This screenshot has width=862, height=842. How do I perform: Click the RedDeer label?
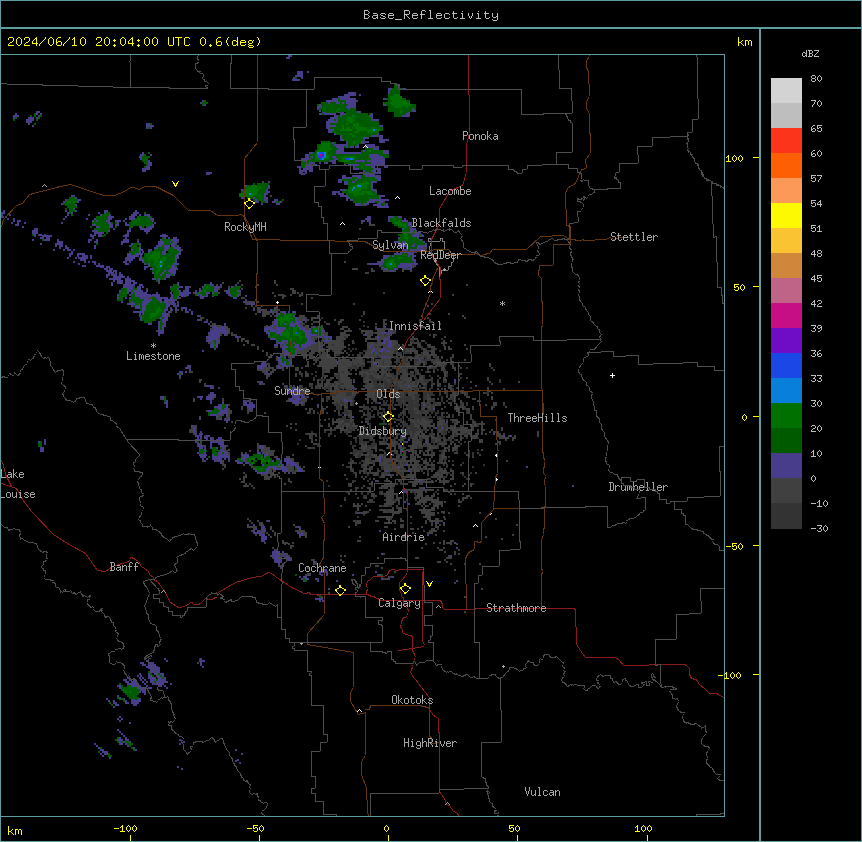tap(440, 255)
